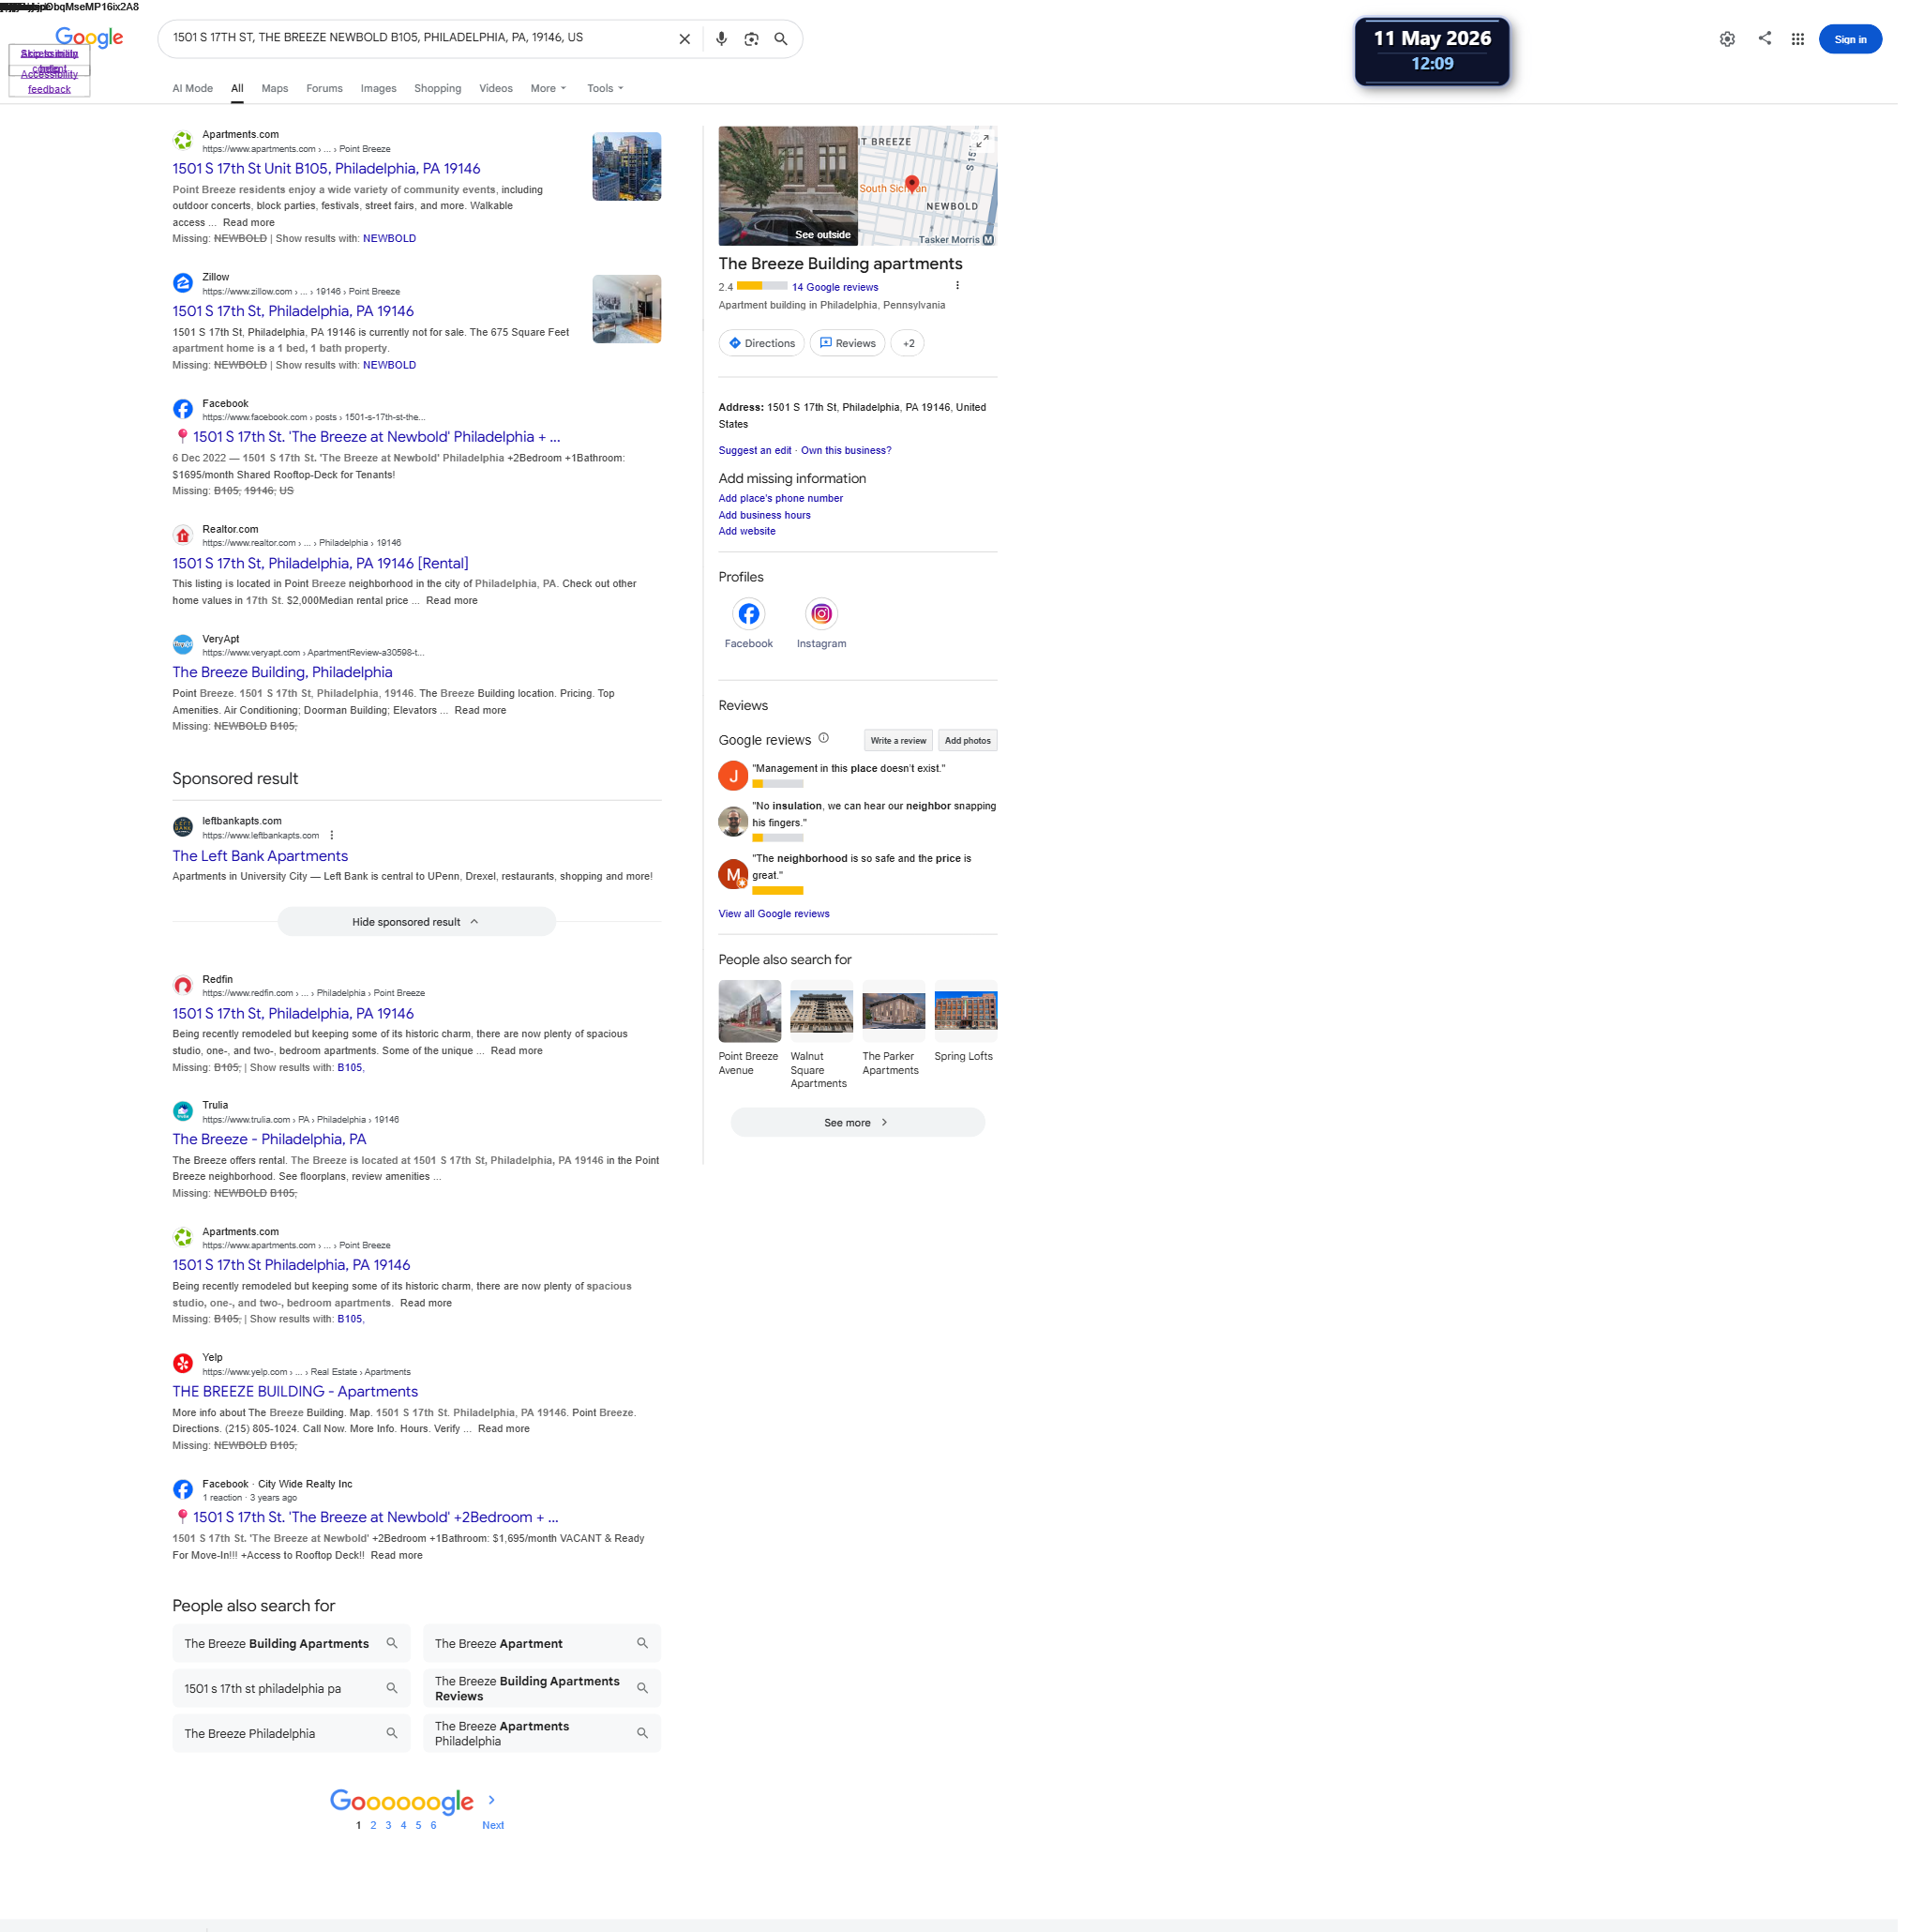This screenshot has height=1932, width=1909.
Task: Search related term The Breeze Building Apartments Reviews
Action: point(542,1689)
